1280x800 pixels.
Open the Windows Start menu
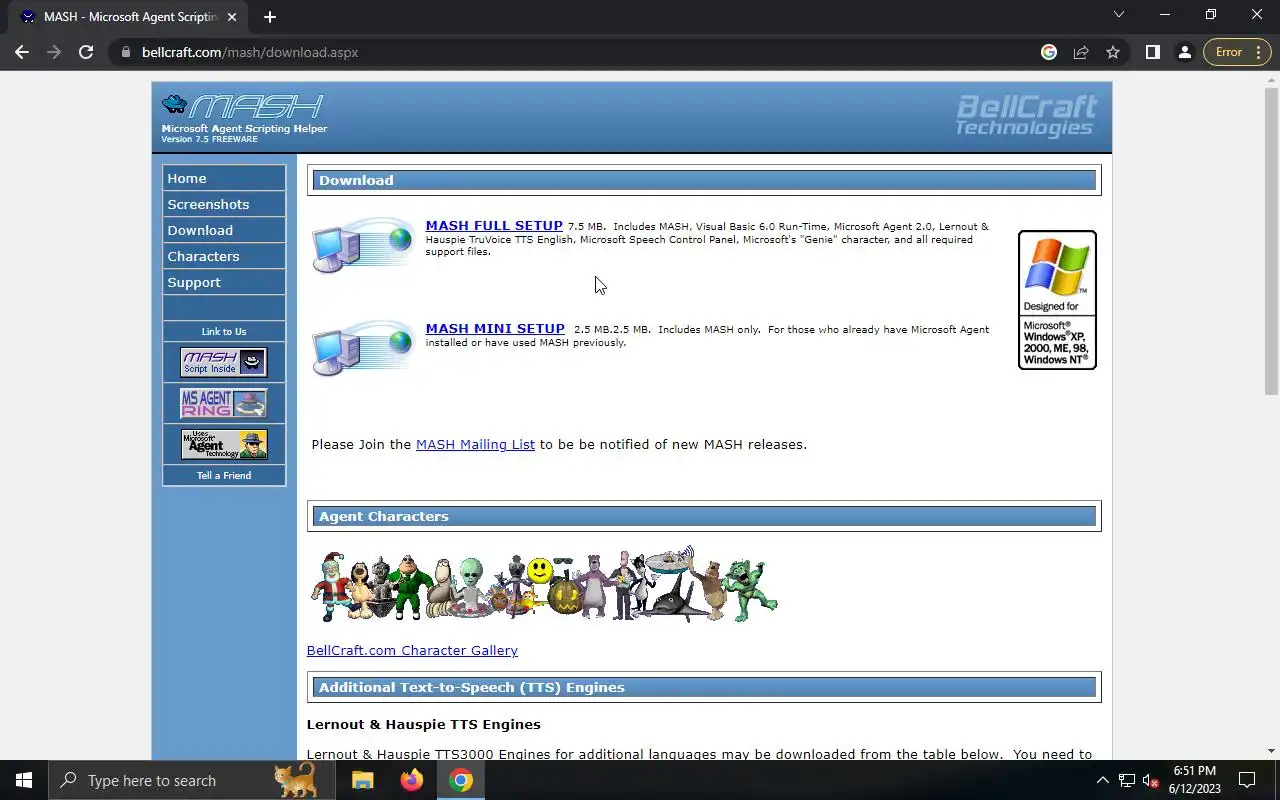click(24, 780)
